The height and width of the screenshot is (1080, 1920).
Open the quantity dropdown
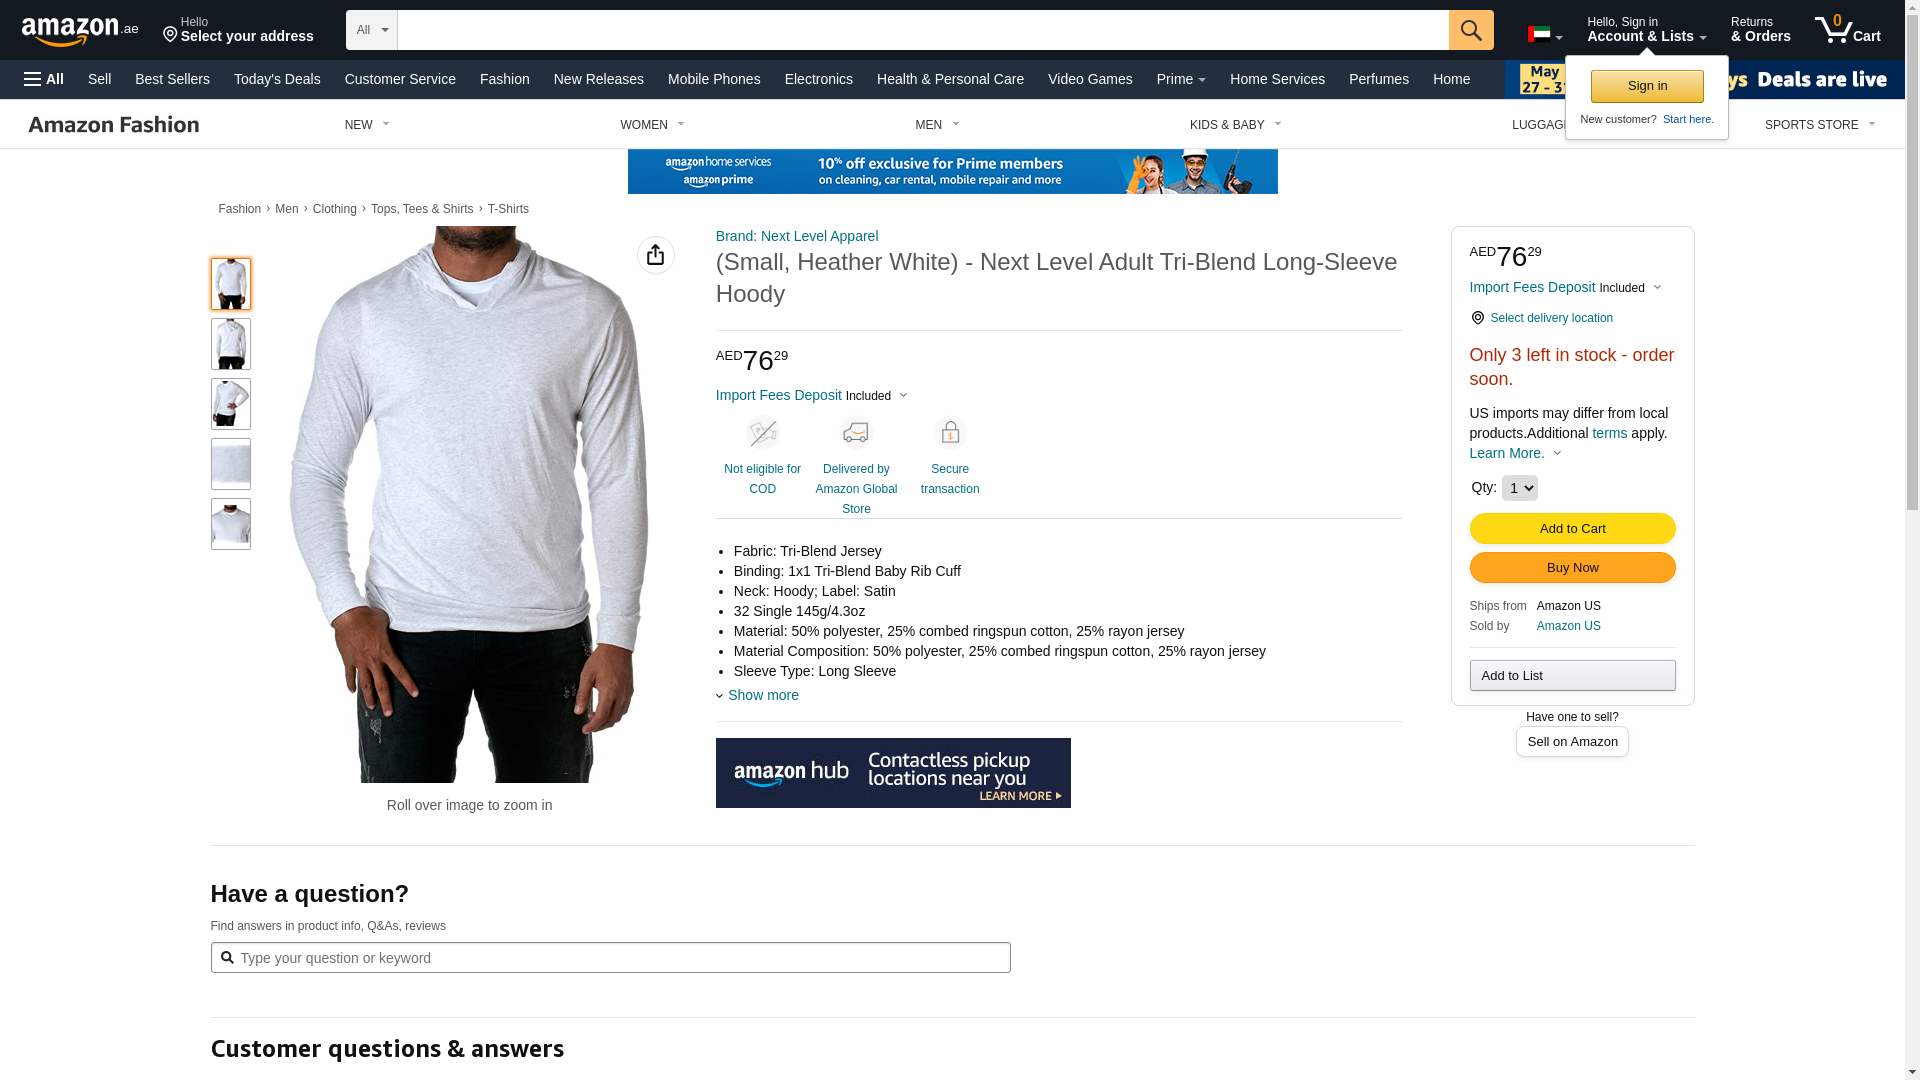click(x=1519, y=488)
